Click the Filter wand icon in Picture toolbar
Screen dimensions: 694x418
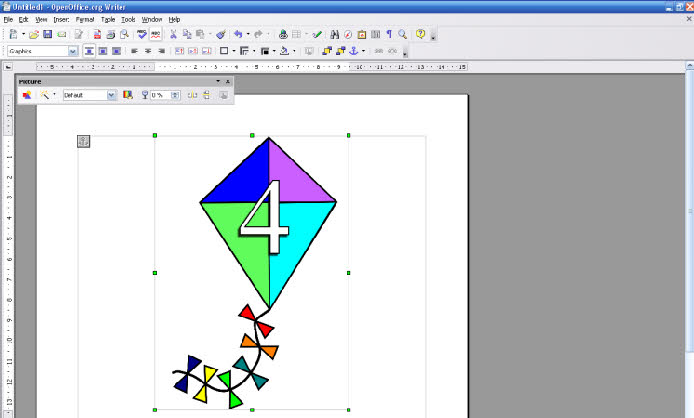[x=45, y=95]
